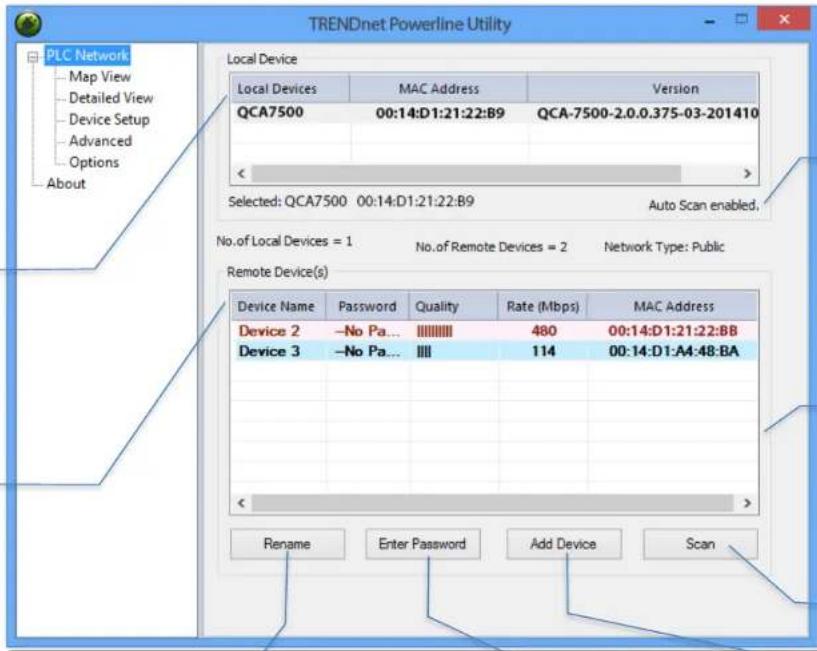Click right arrow of Remote Devices scrollbar
The height and width of the screenshot is (651, 817).
pos(747,503)
